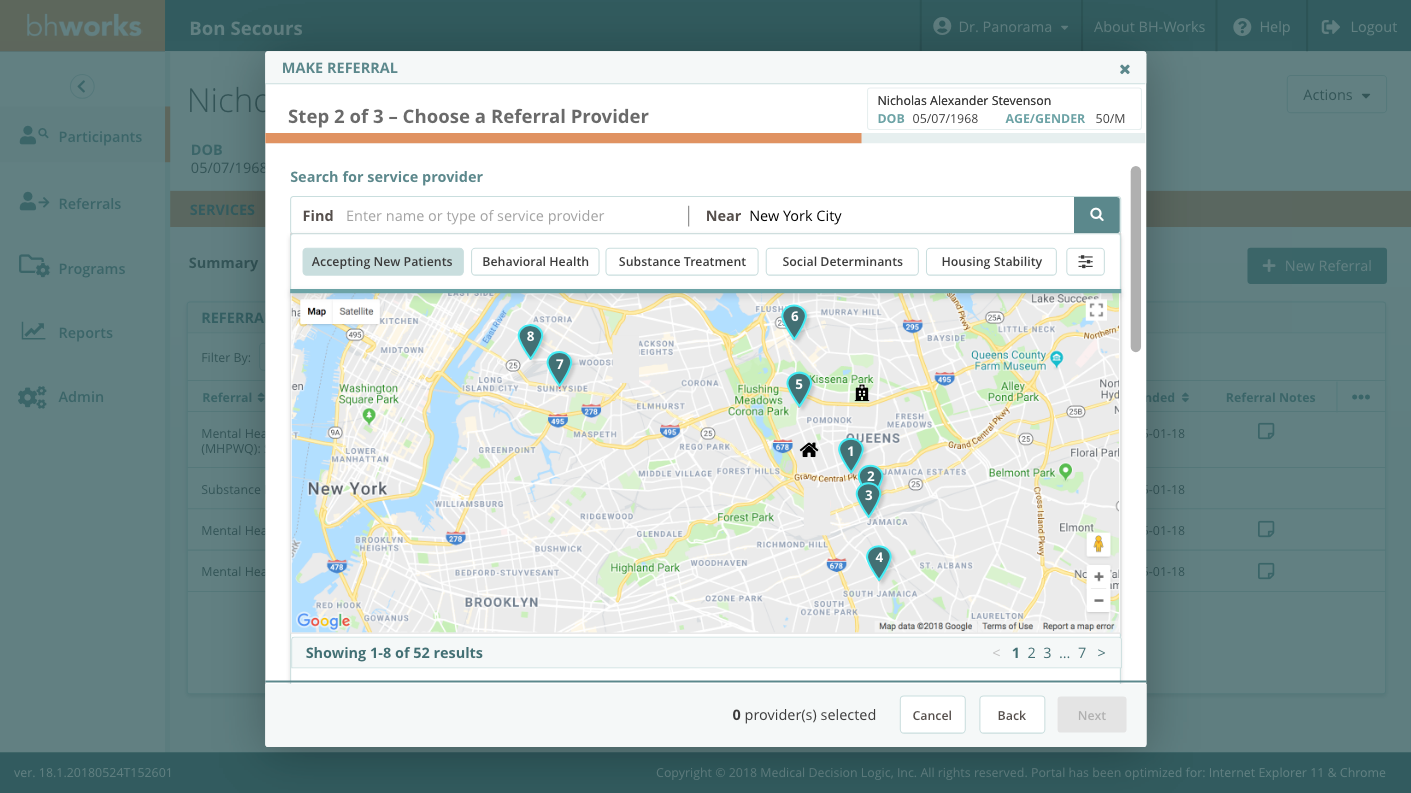Open the Actions dropdown

coord(1336,95)
